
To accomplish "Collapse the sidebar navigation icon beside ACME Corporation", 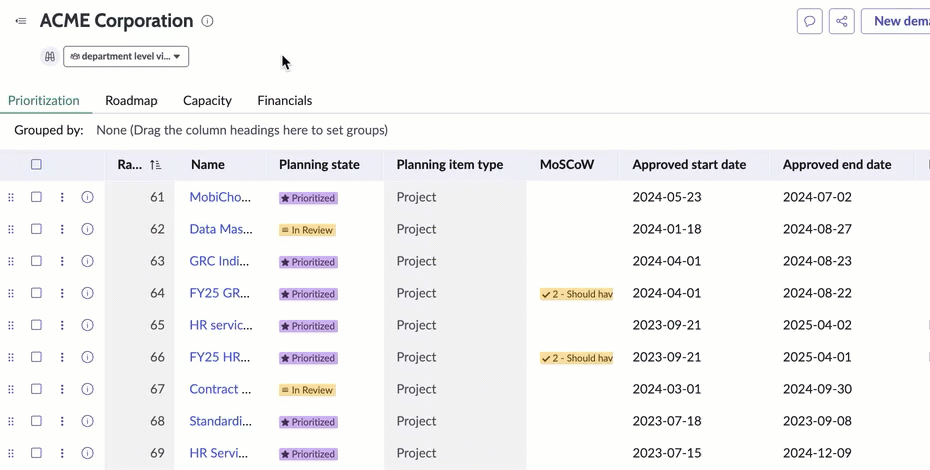I will click(x=21, y=21).
